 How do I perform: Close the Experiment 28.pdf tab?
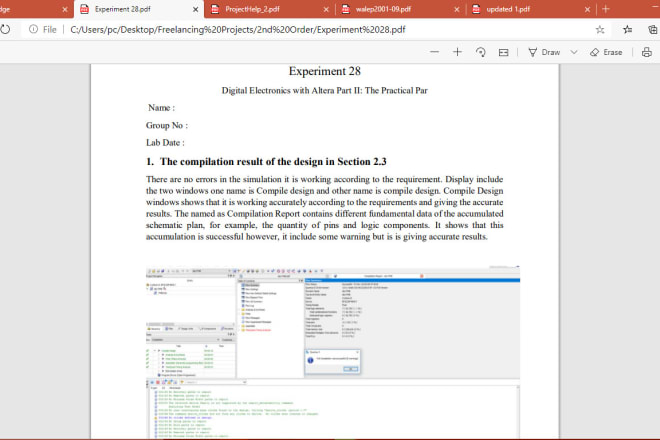pos(196,9)
